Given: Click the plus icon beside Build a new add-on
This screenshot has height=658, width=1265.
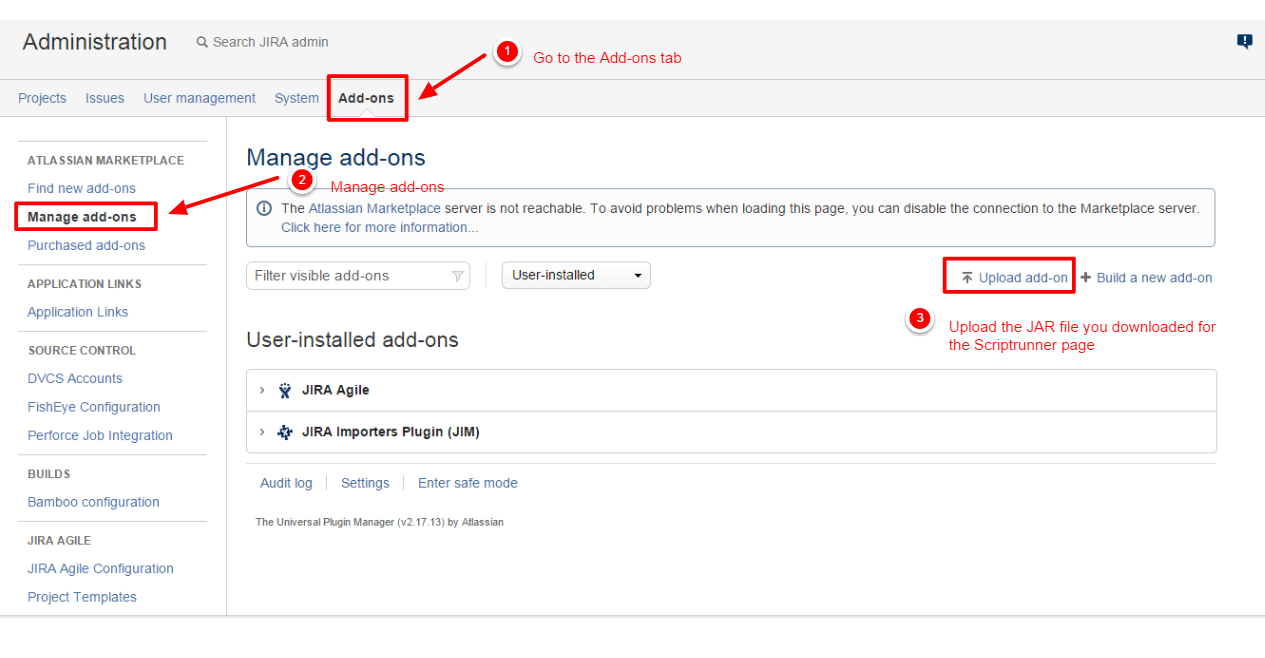Looking at the screenshot, I should coord(1086,277).
